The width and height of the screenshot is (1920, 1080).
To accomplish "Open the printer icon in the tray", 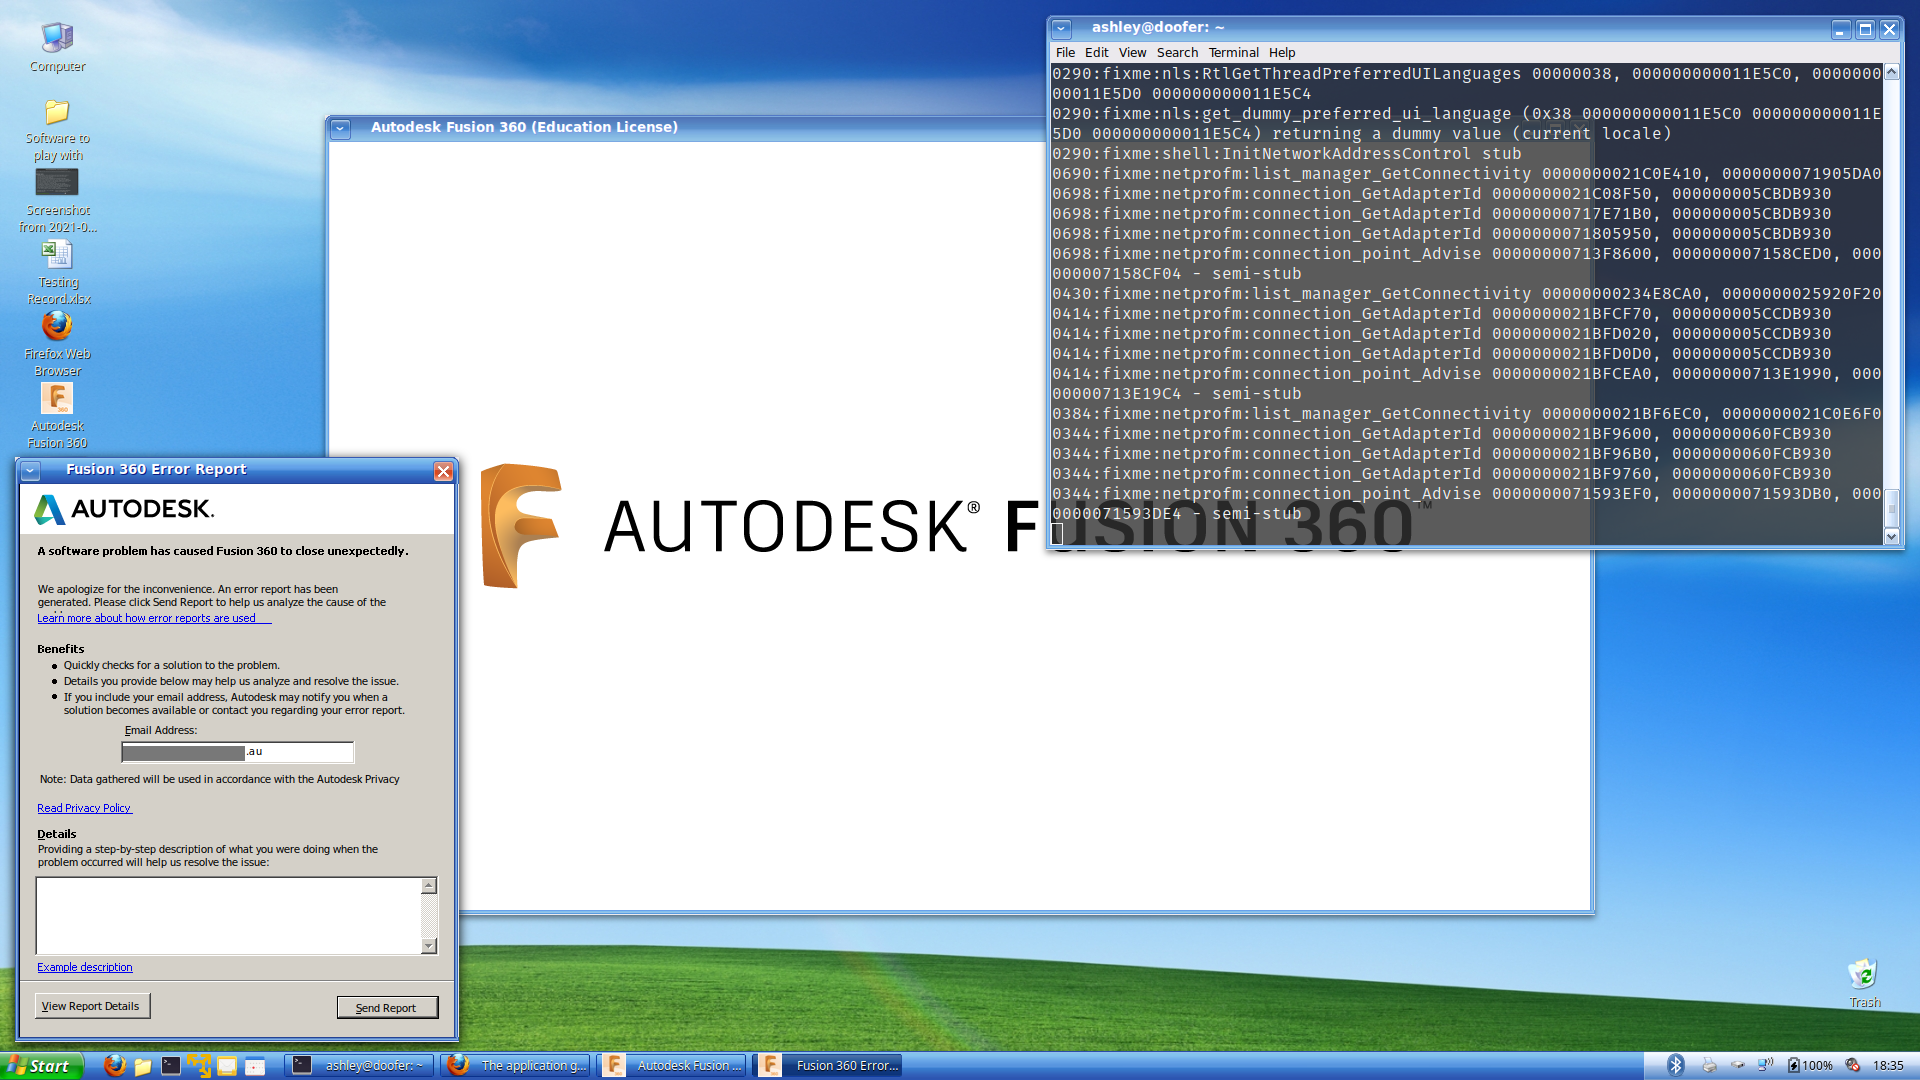I will pyautogui.click(x=1709, y=1065).
